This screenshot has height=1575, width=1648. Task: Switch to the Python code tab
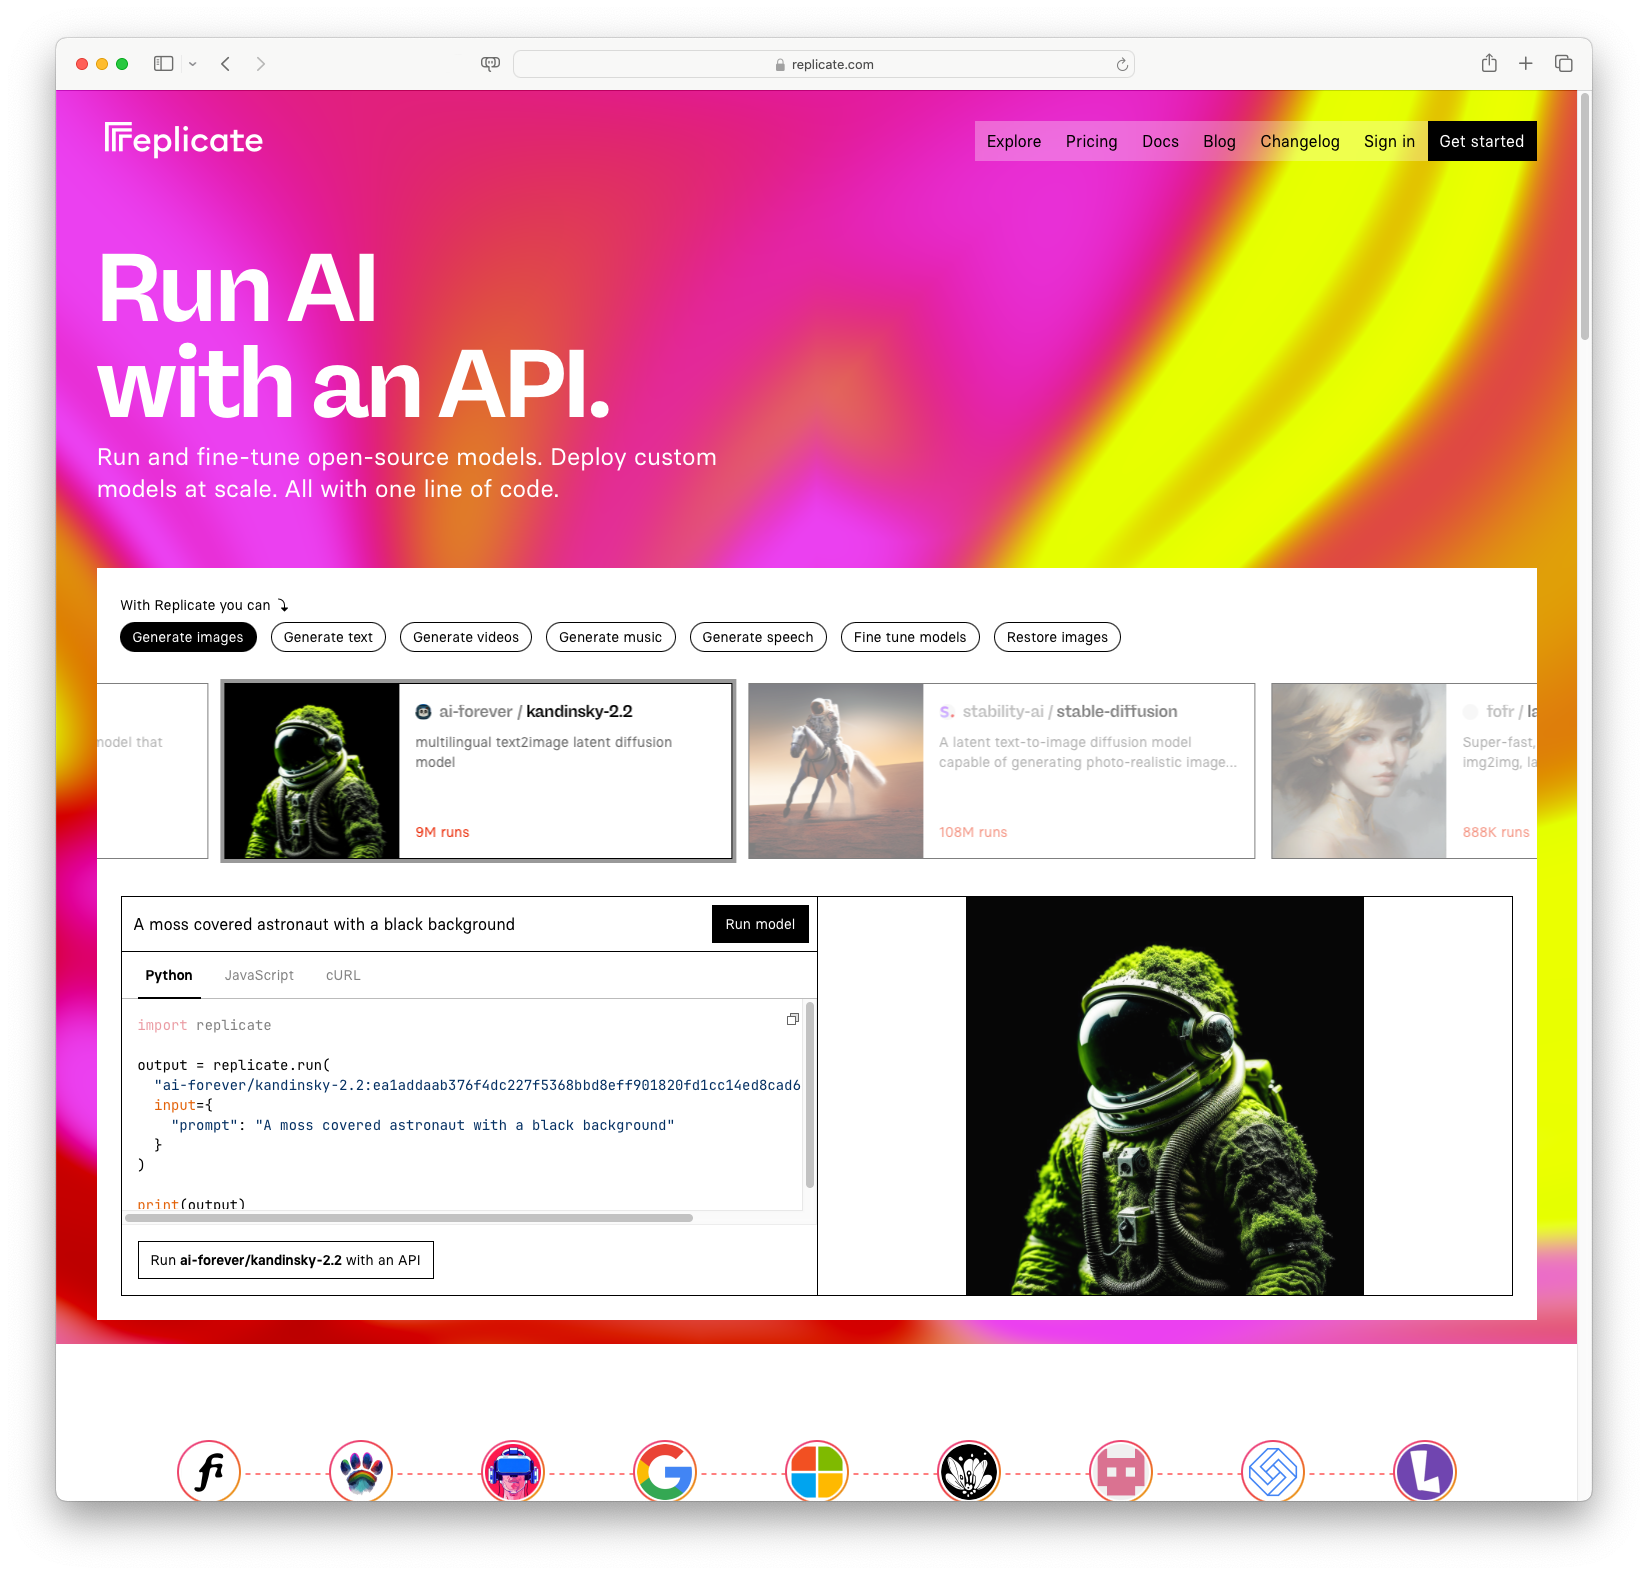click(169, 975)
